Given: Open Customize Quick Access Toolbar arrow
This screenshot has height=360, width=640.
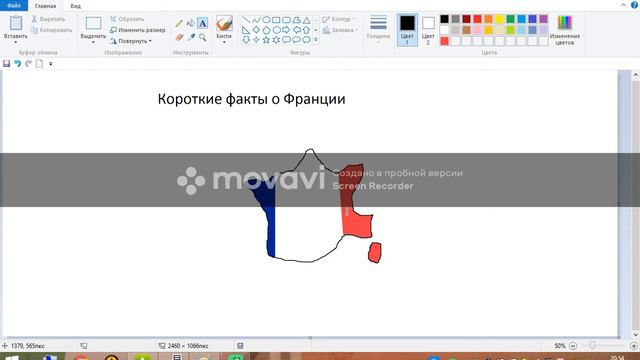Looking at the screenshot, I should pyautogui.click(x=51, y=64).
